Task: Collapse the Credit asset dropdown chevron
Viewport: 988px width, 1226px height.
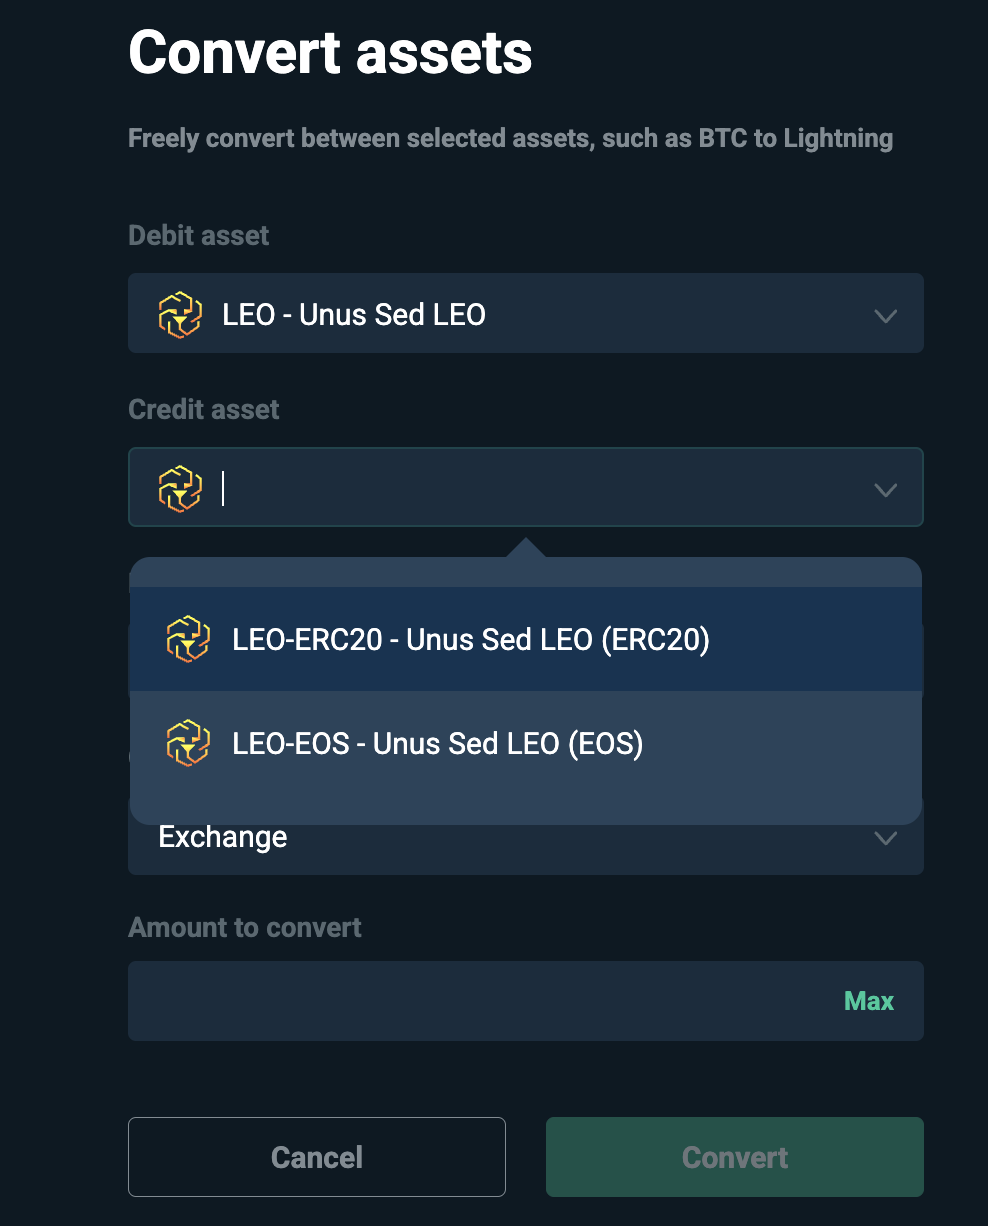Action: click(885, 490)
